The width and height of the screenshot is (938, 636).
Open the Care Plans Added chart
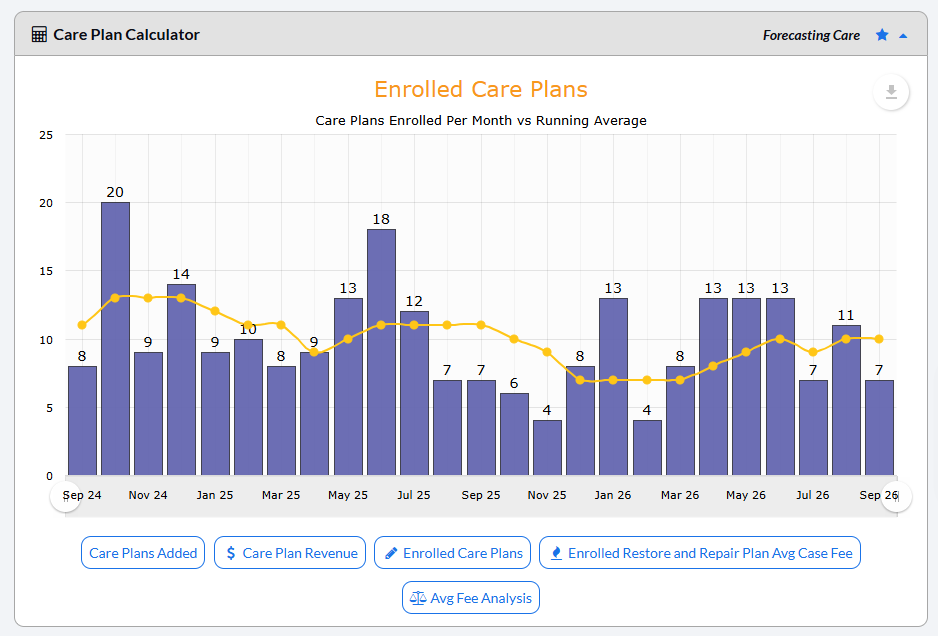click(143, 553)
